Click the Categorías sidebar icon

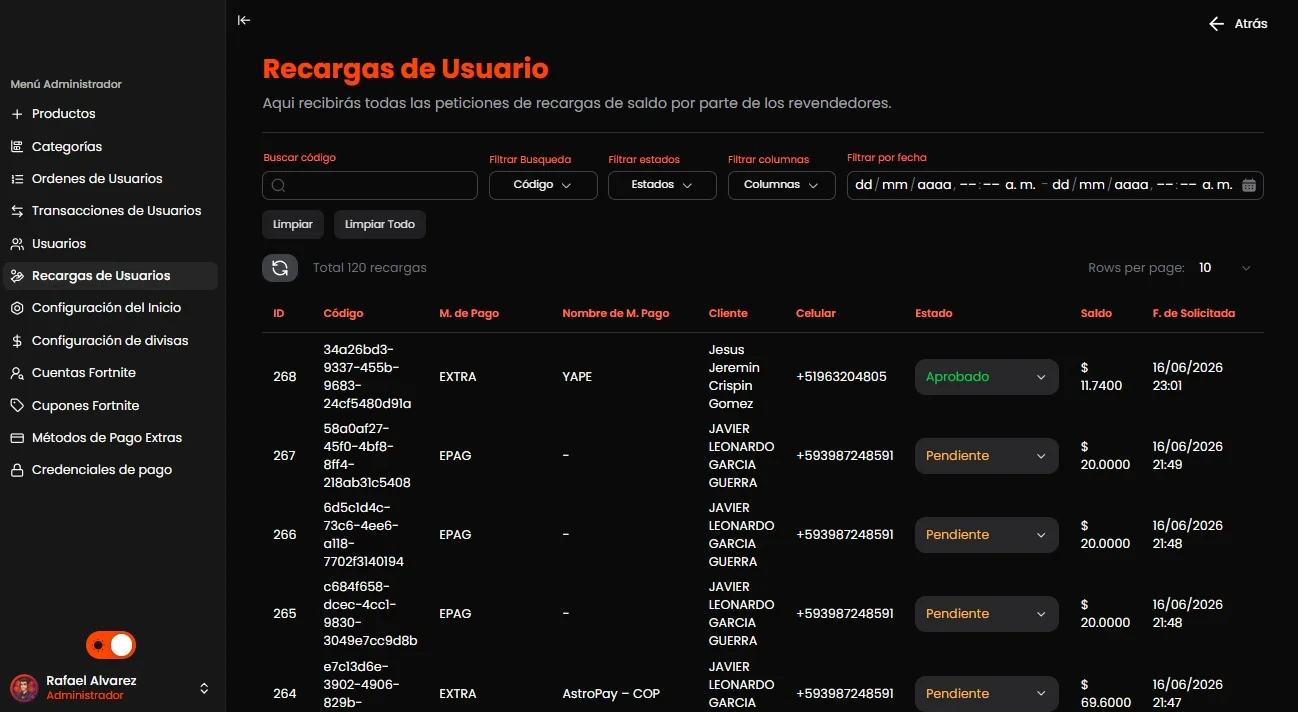17,146
